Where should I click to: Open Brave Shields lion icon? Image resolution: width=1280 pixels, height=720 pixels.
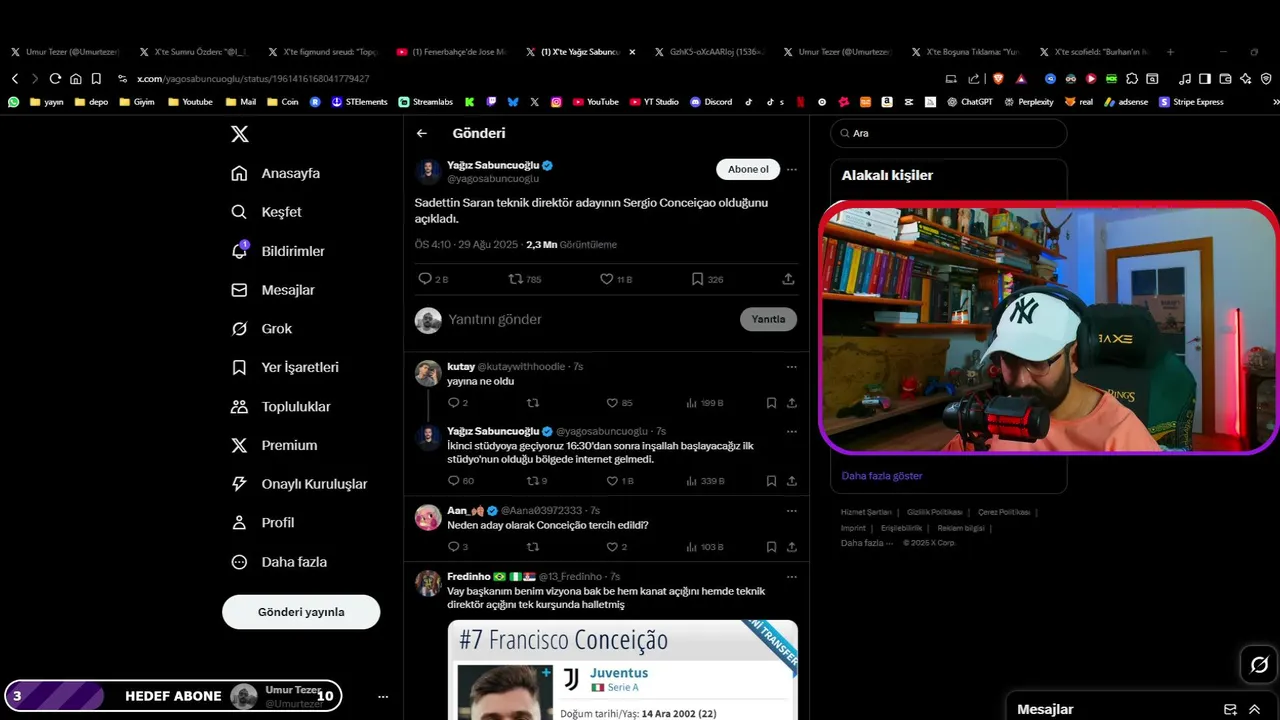pos(997,78)
